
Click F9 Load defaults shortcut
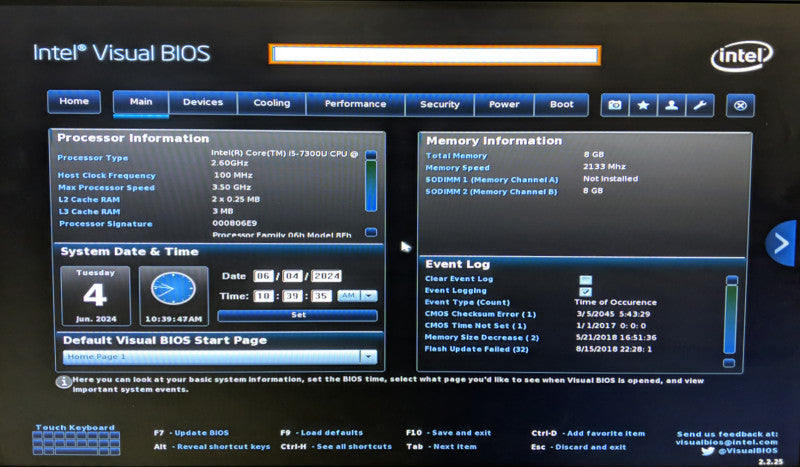point(321,433)
